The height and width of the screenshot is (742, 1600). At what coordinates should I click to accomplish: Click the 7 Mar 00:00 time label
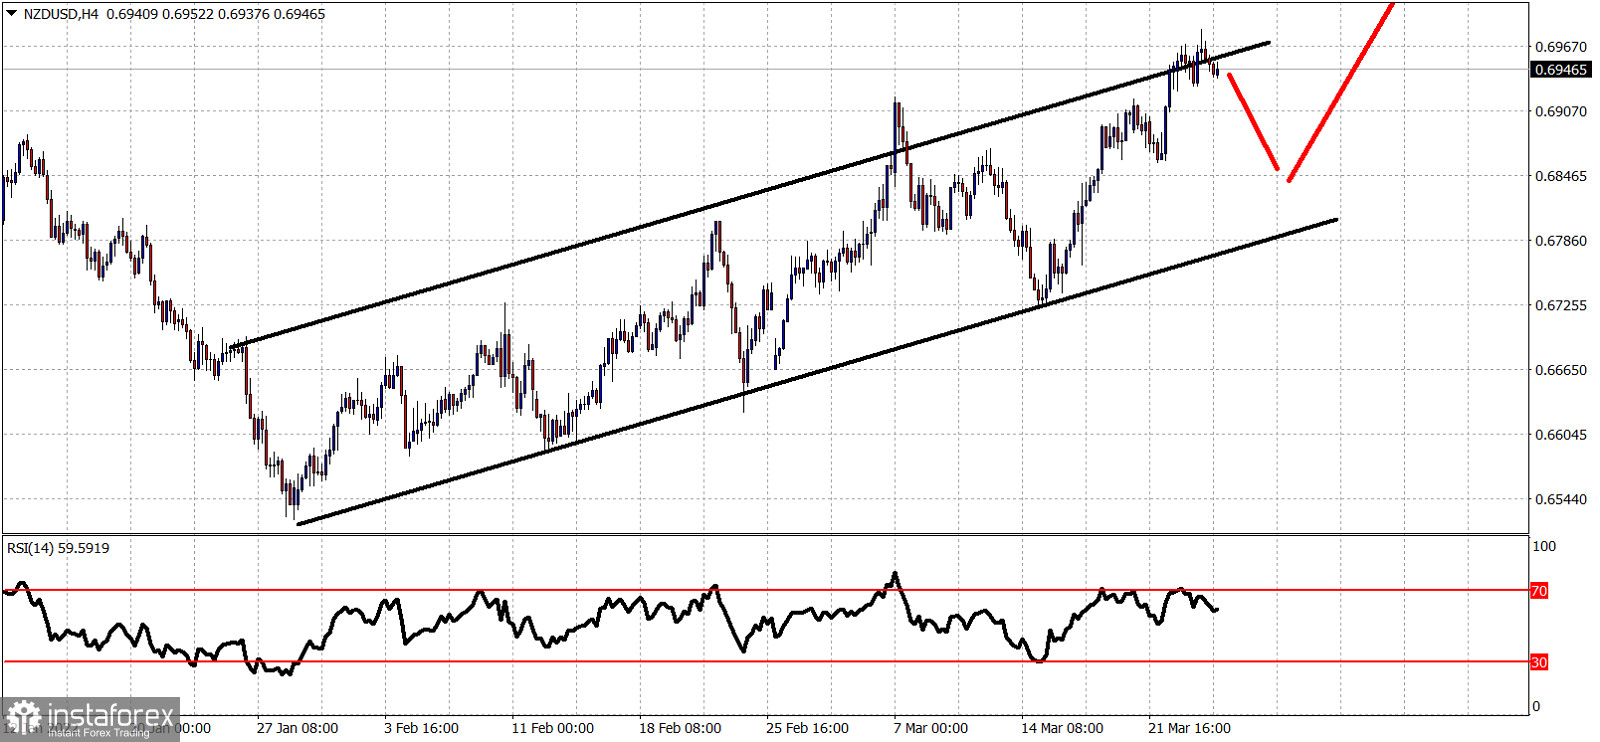(931, 728)
